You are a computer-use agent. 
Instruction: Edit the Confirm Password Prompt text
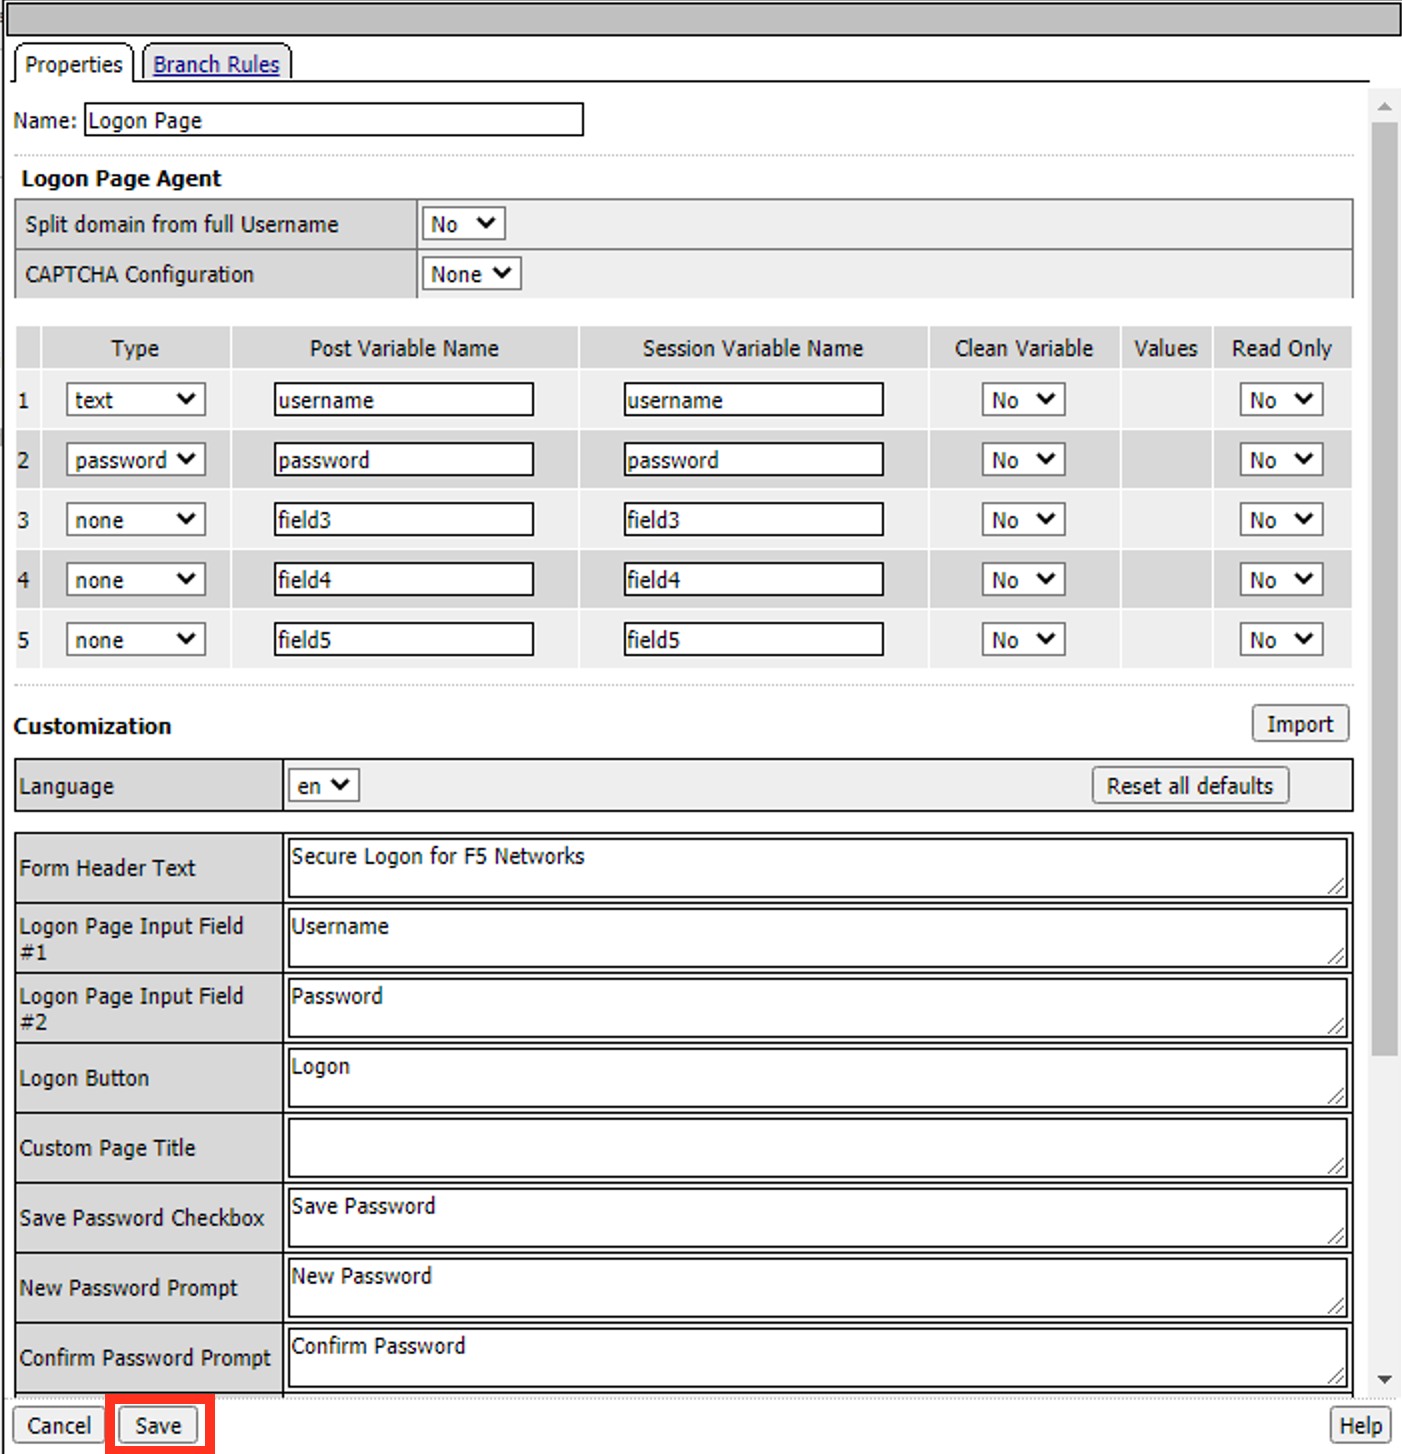tap(817, 1358)
